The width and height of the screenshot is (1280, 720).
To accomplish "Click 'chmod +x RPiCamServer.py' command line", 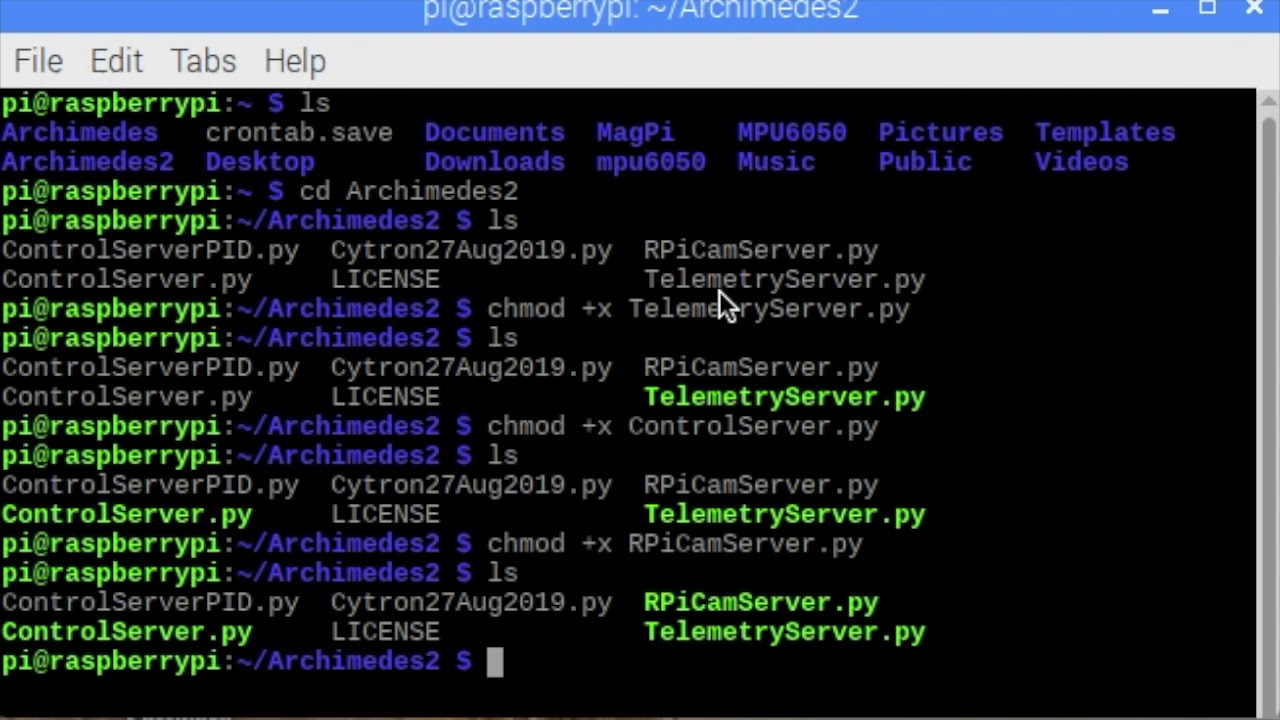I will pyautogui.click(x=674, y=544).
